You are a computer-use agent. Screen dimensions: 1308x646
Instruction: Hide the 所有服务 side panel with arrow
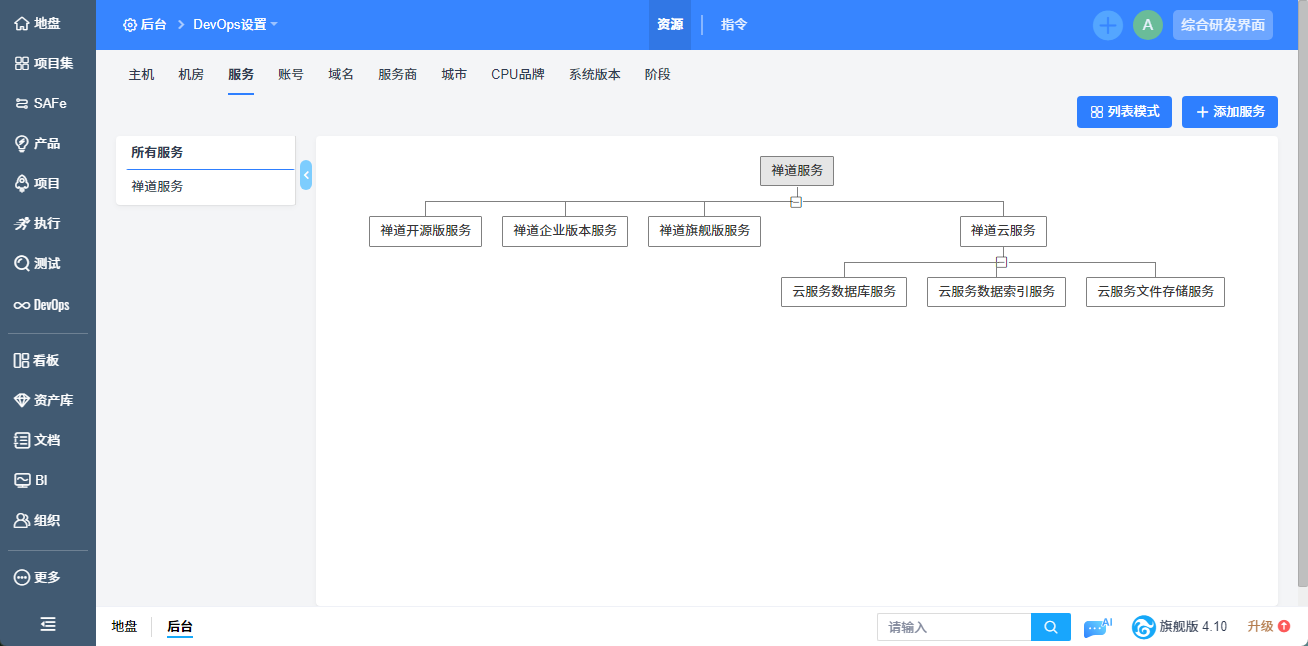pos(306,175)
